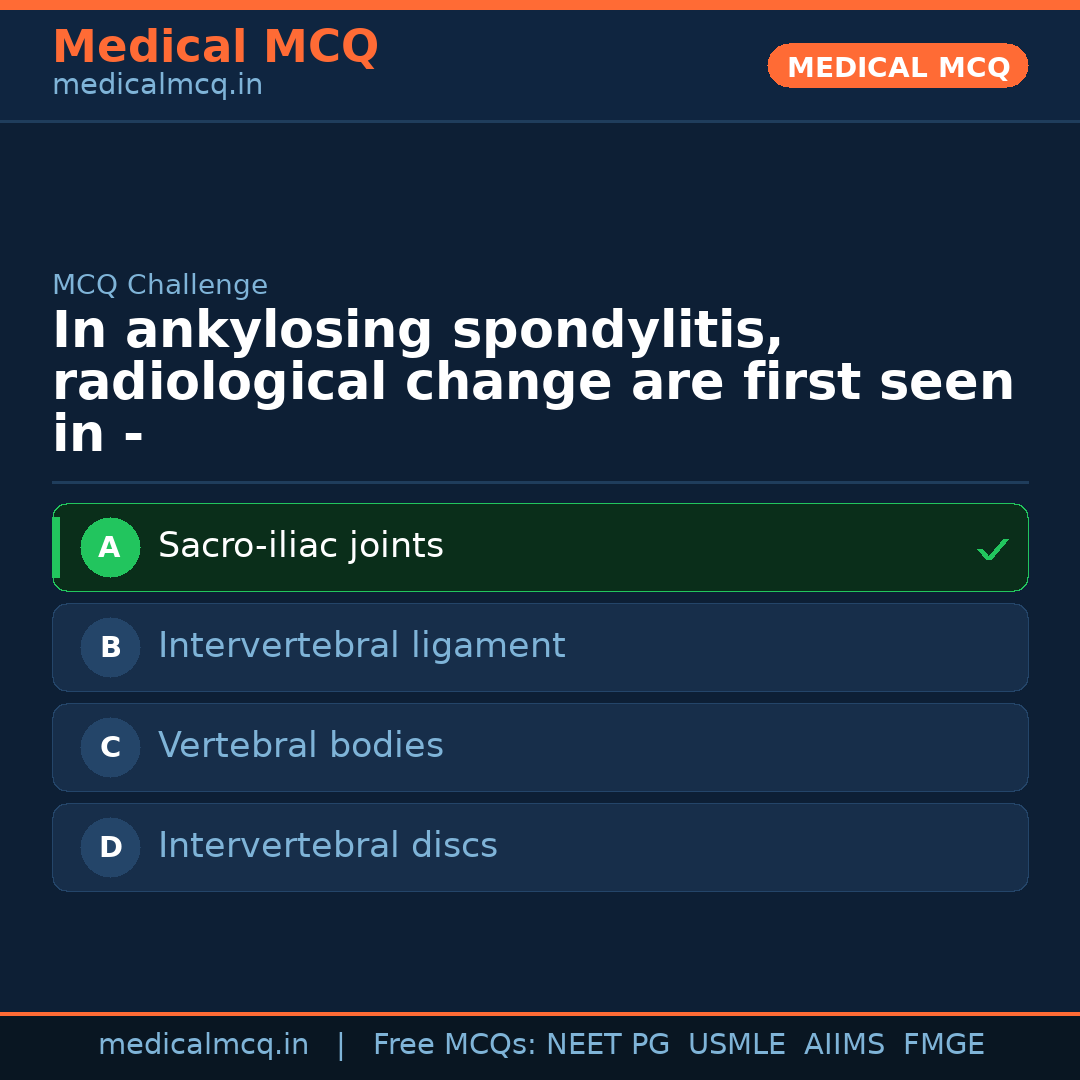Pick the Vertebral bodies answer
1080x1080 pixels.
[301, 746]
